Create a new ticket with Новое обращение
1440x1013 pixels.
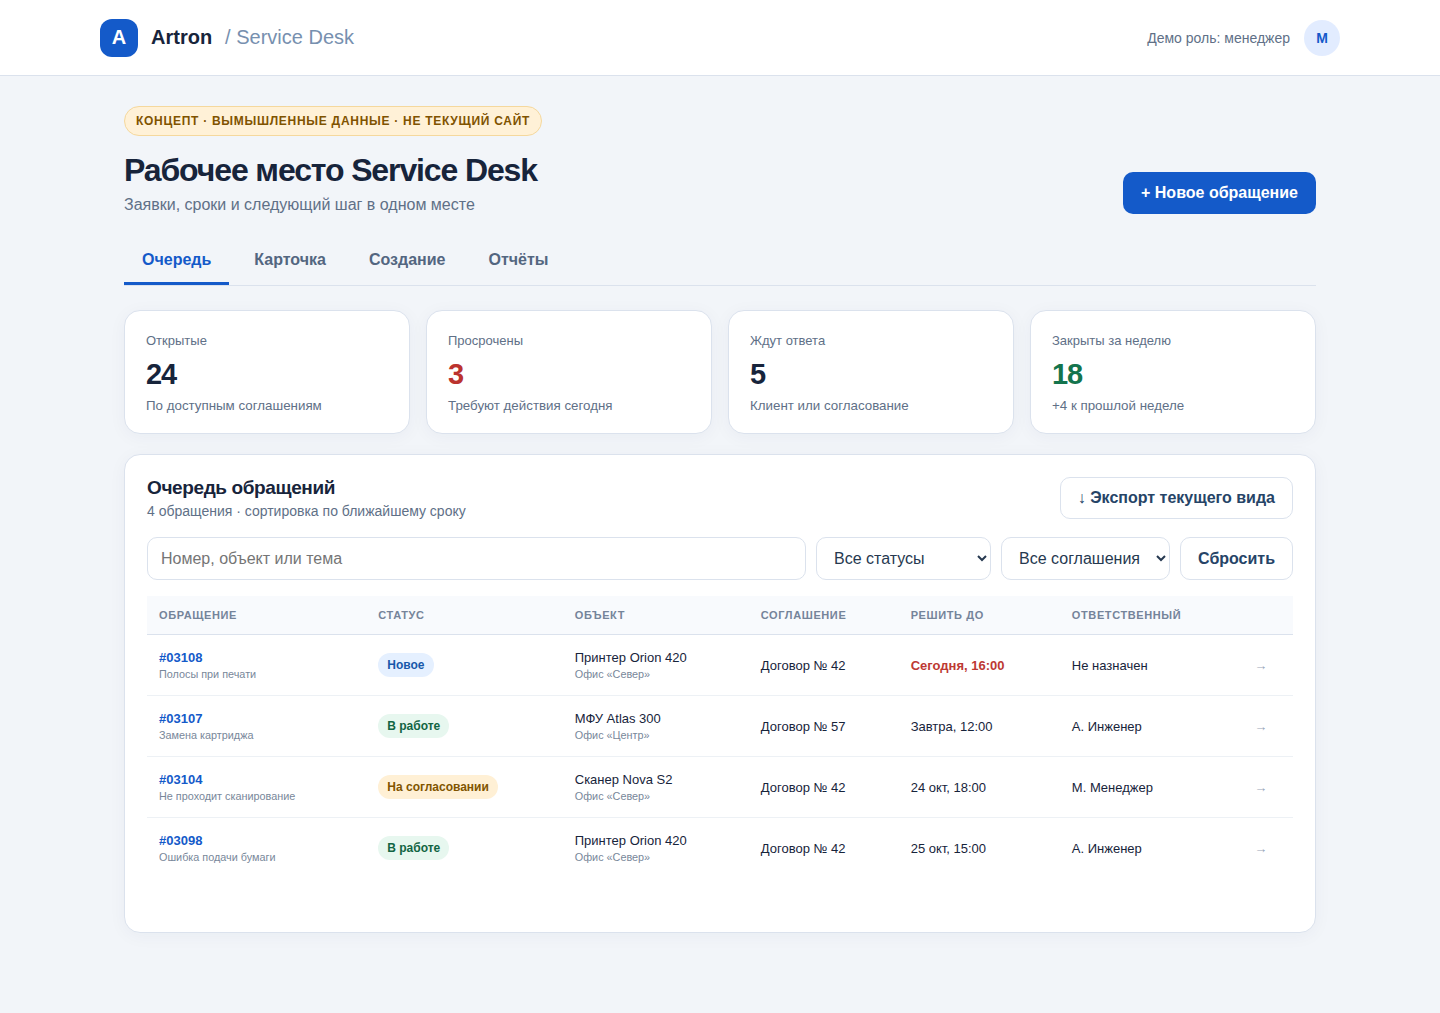[1219, 193]
